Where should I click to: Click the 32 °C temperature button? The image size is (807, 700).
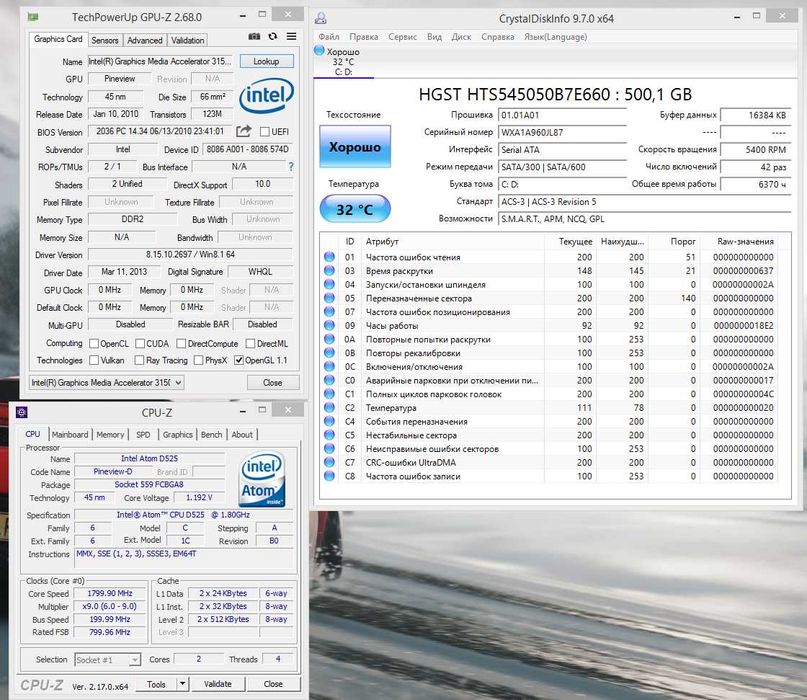tap(355, 209)
